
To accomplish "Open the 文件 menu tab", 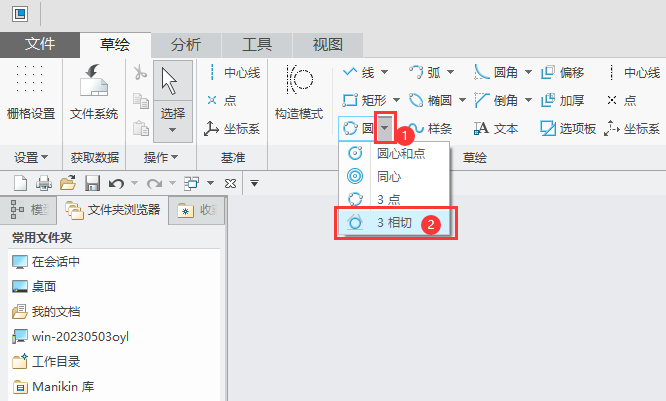I will 40,45.
